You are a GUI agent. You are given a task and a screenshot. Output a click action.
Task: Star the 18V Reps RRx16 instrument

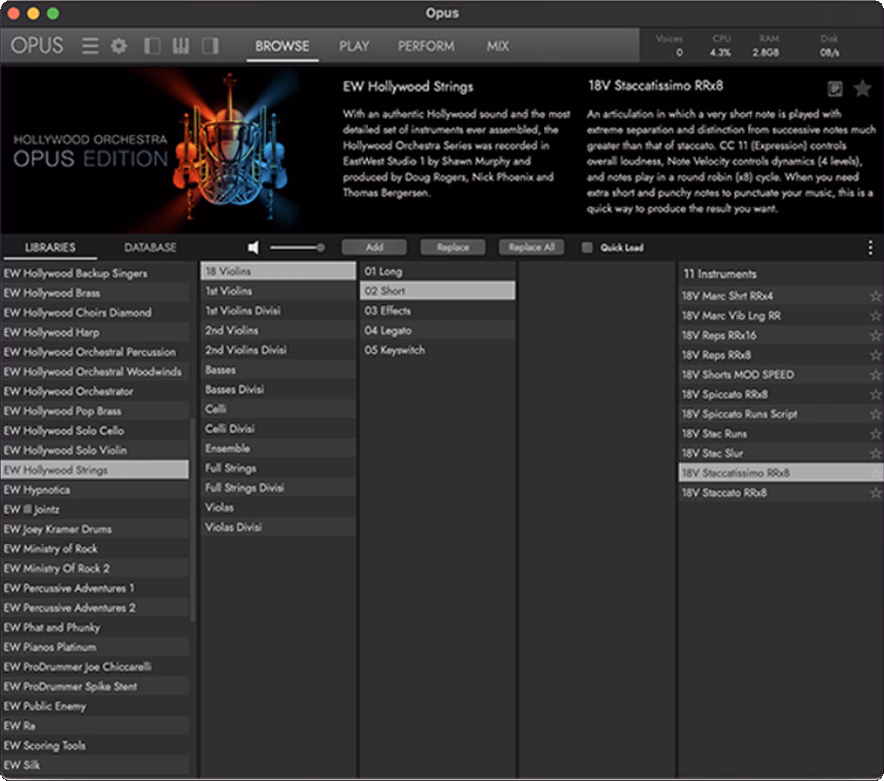coord(875,336)
